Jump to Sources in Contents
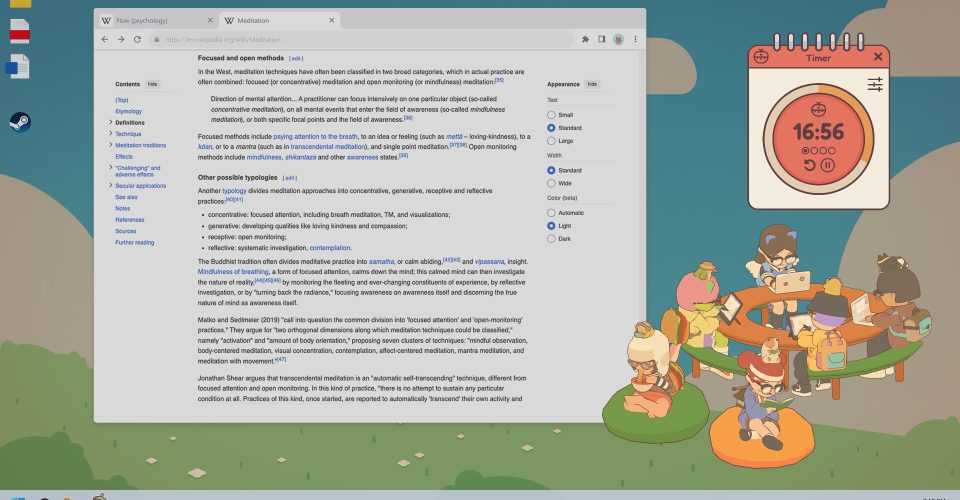 (126, 231)
